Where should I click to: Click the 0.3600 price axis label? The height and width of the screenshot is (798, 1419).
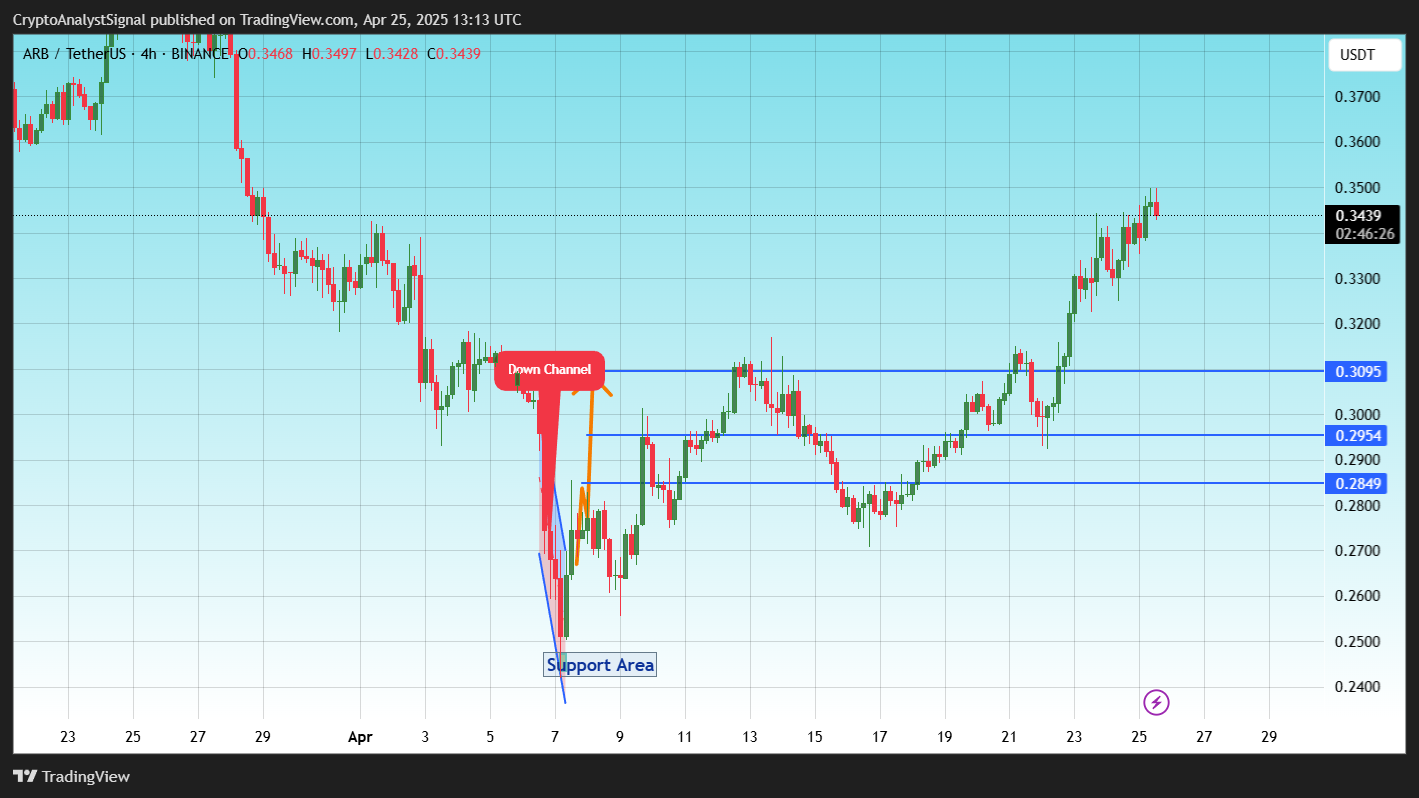coord(1357,142)
